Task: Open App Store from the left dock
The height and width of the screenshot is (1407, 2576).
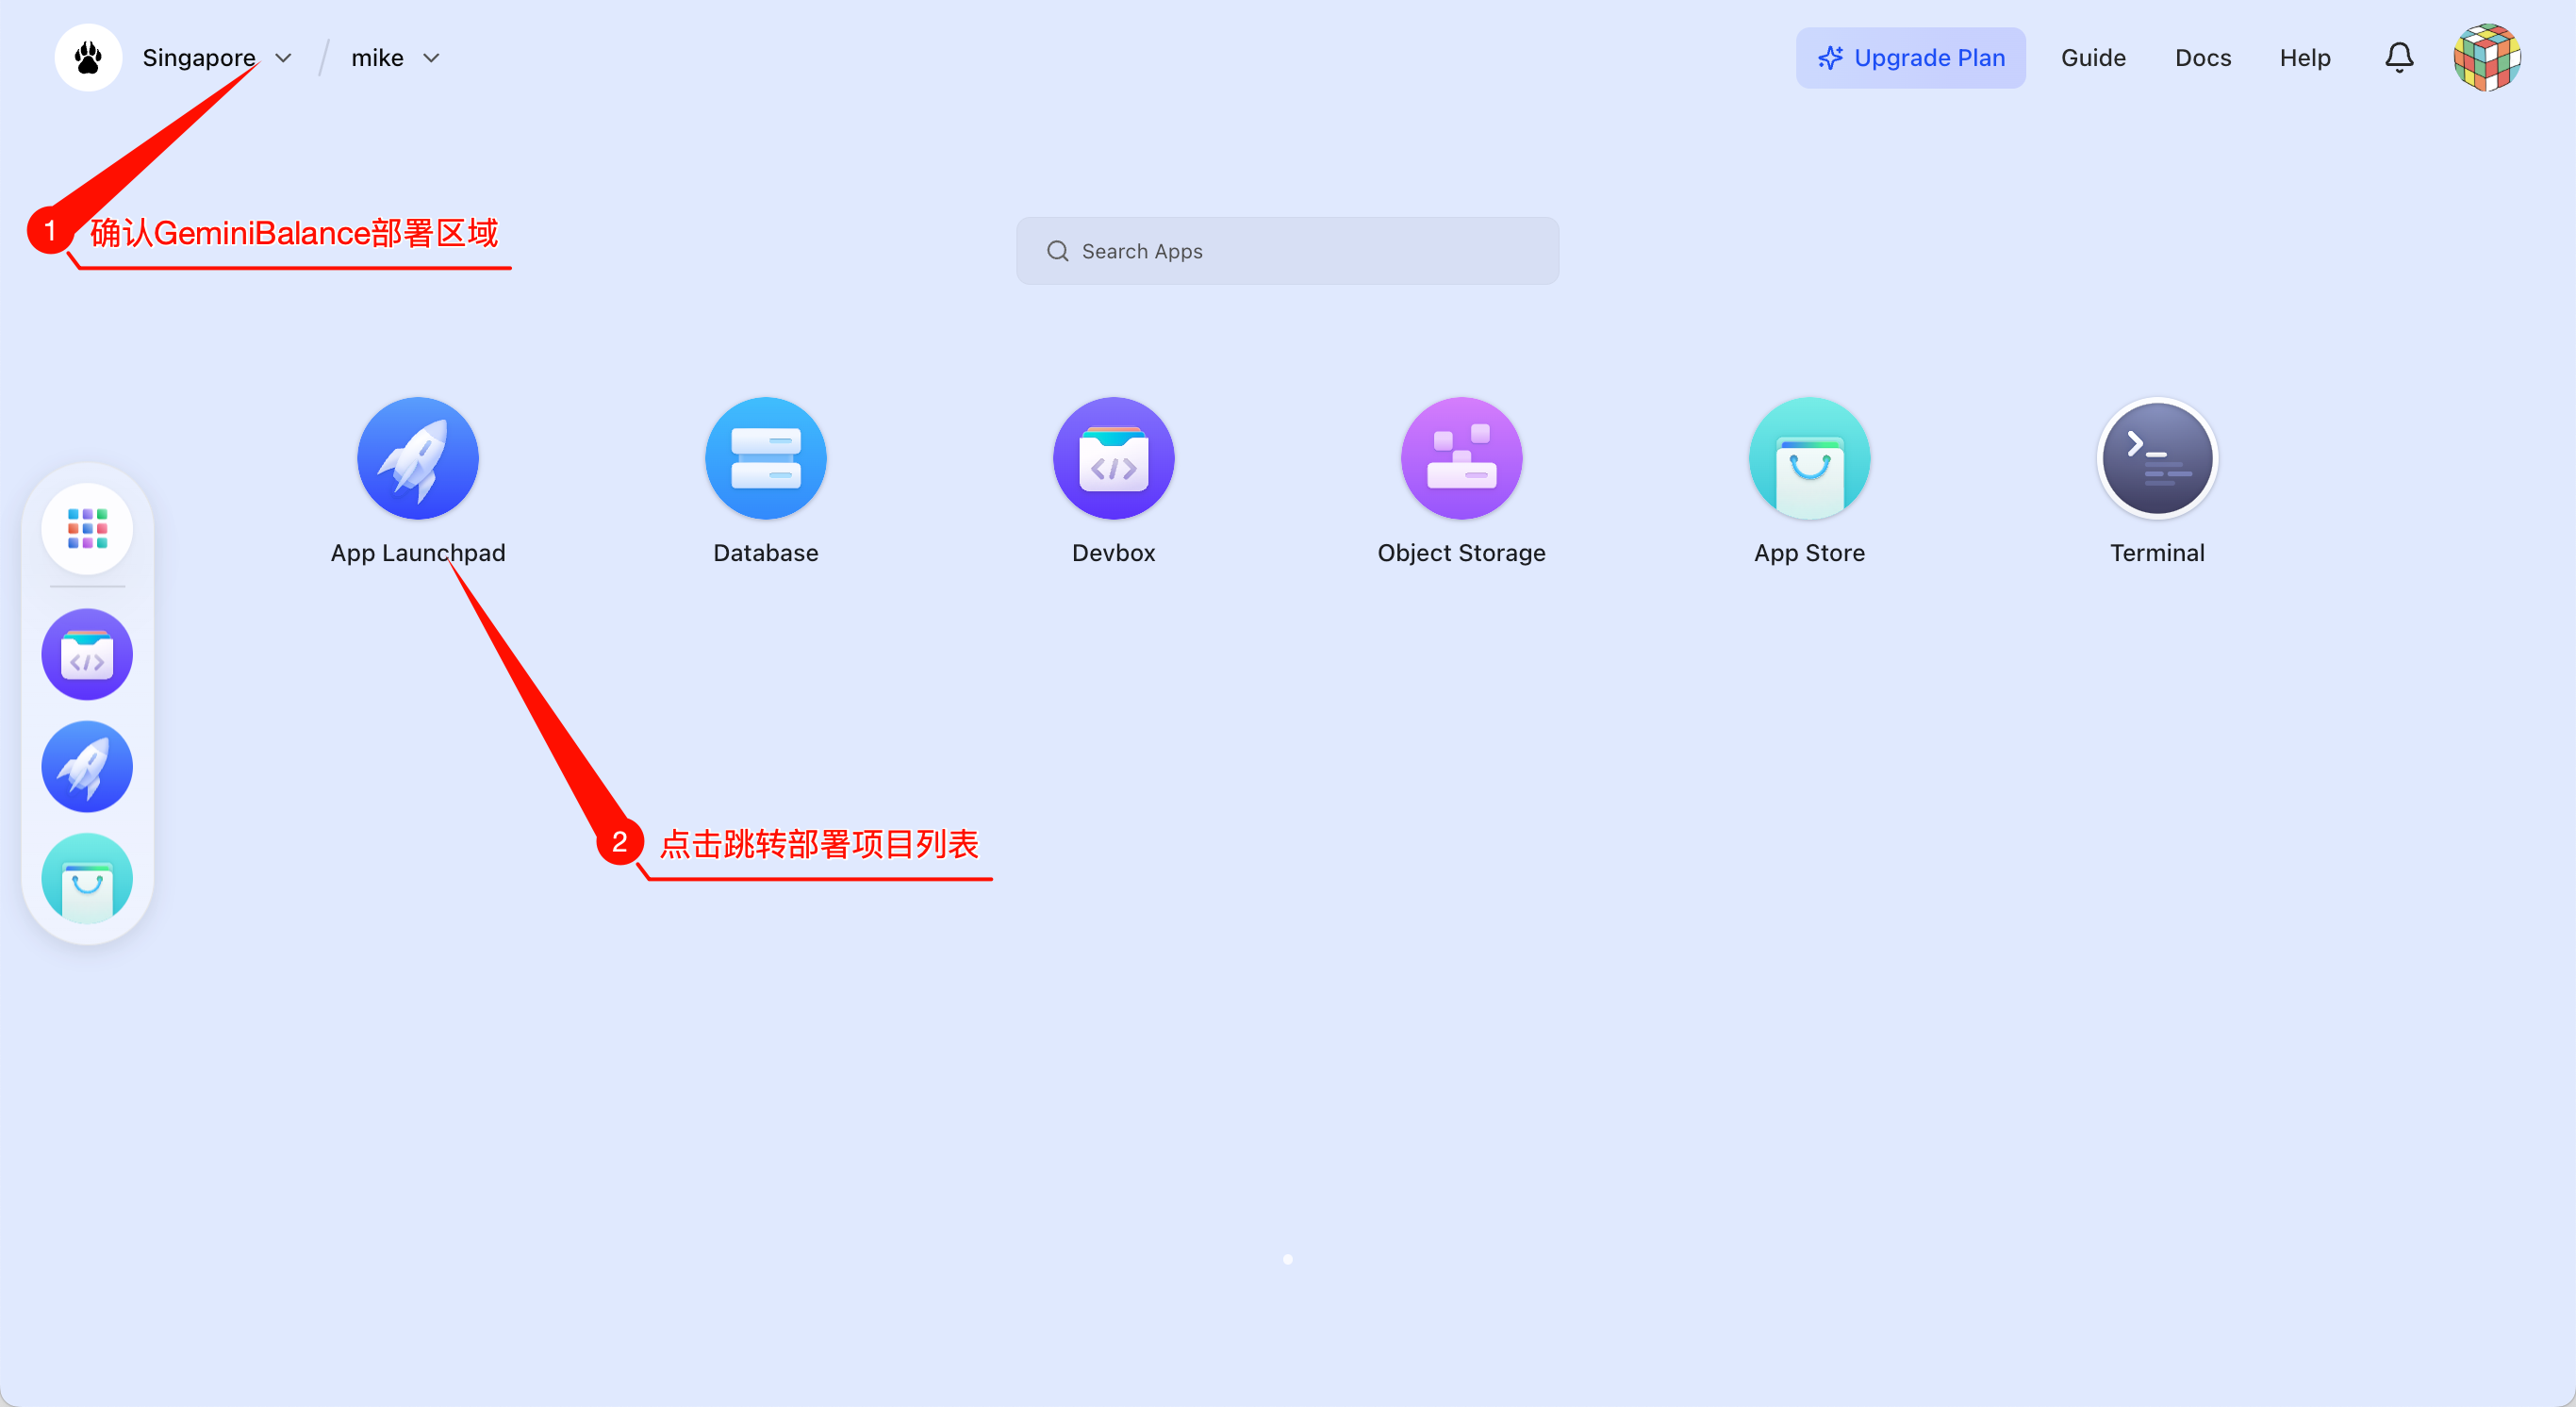Action: [87, 879]
